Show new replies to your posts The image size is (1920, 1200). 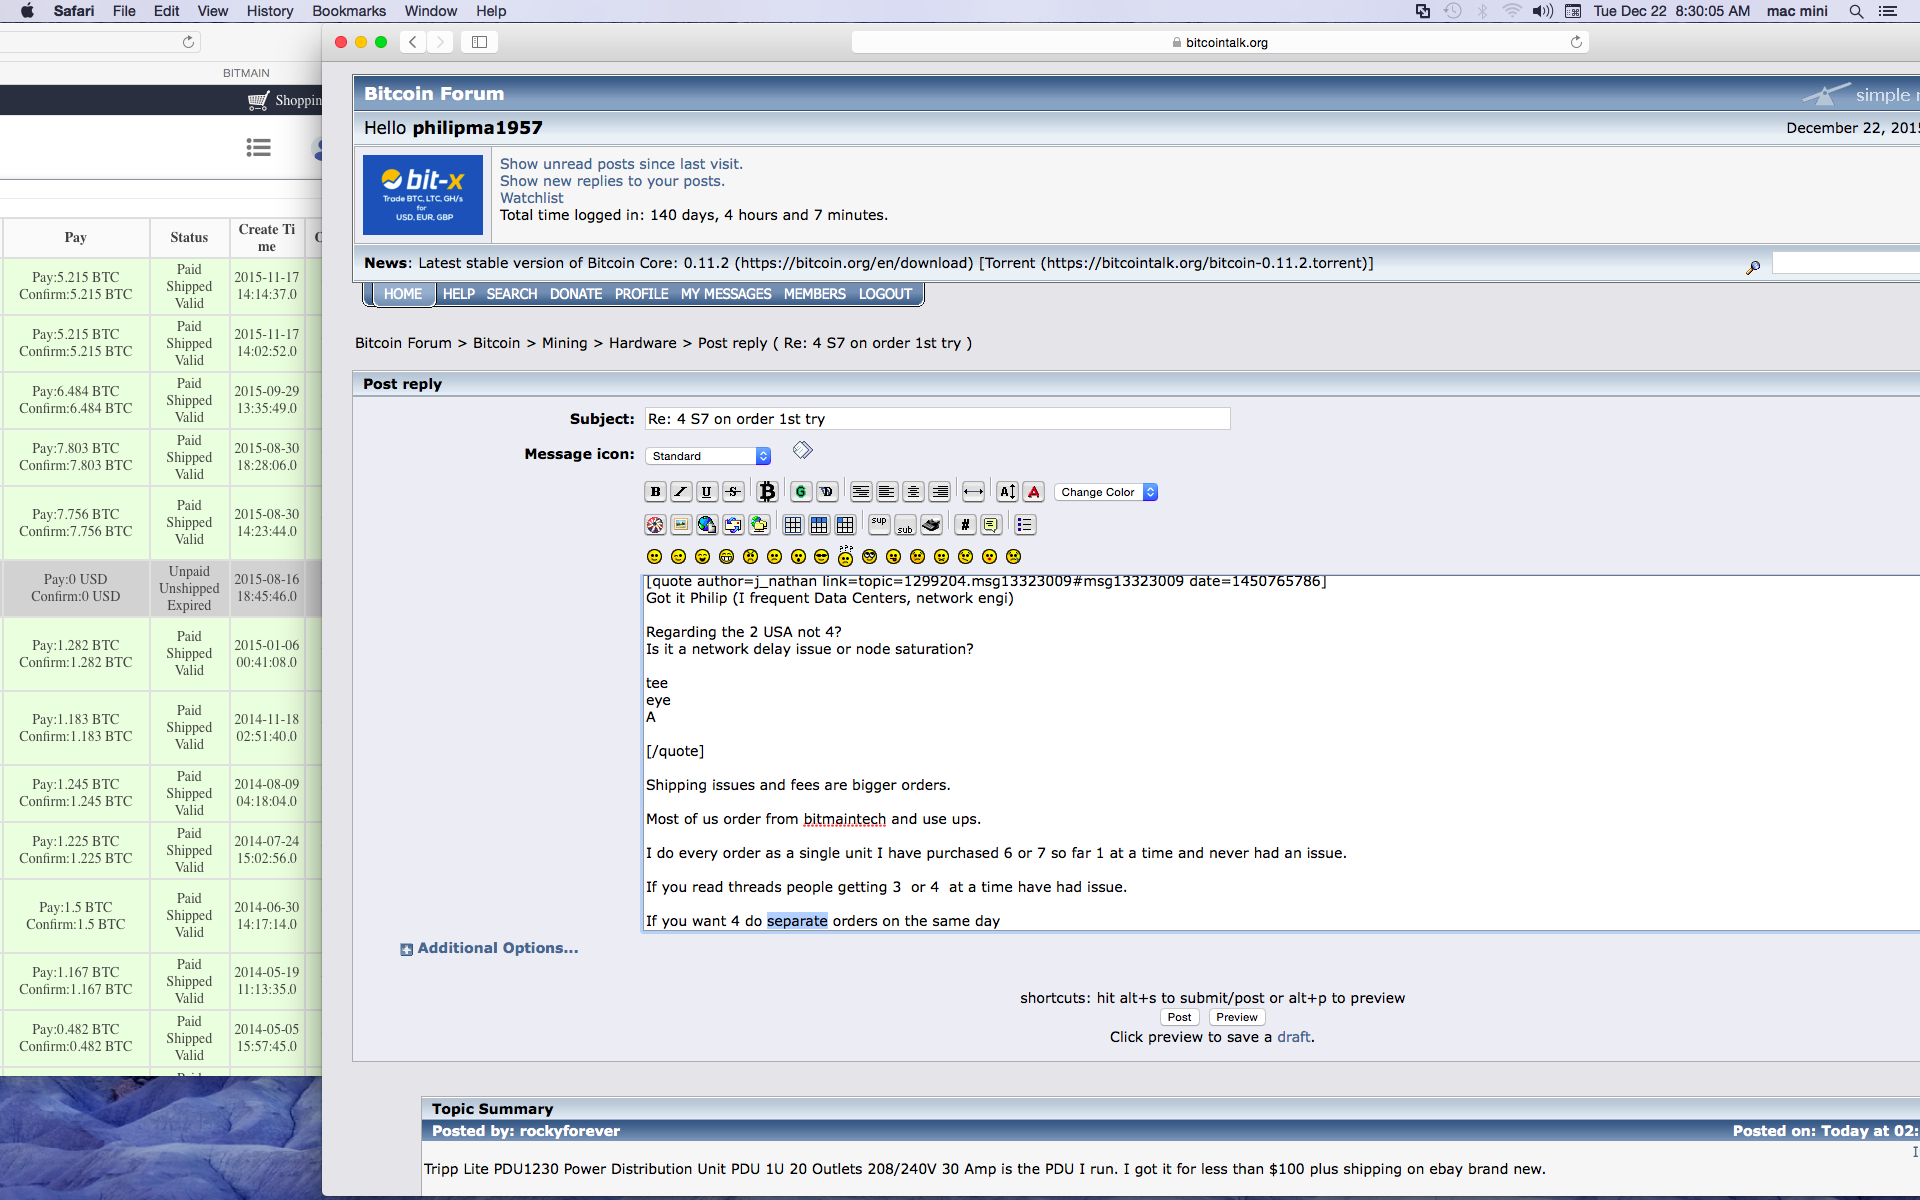[612, 181]
